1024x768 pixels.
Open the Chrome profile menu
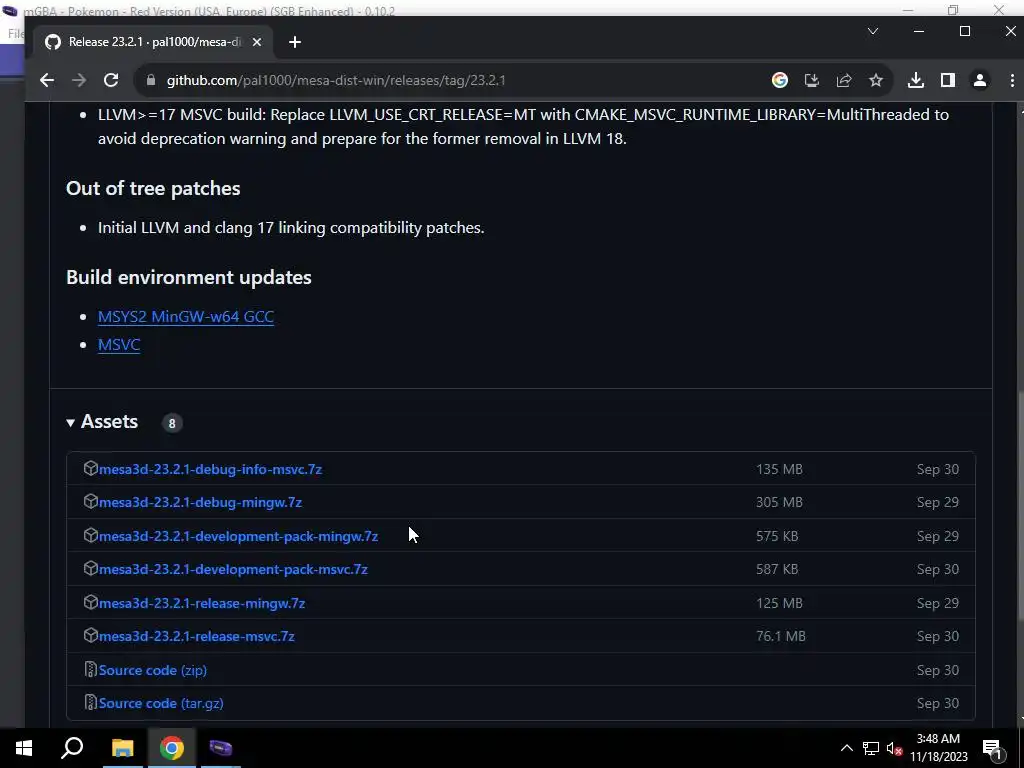coord(980,80)
